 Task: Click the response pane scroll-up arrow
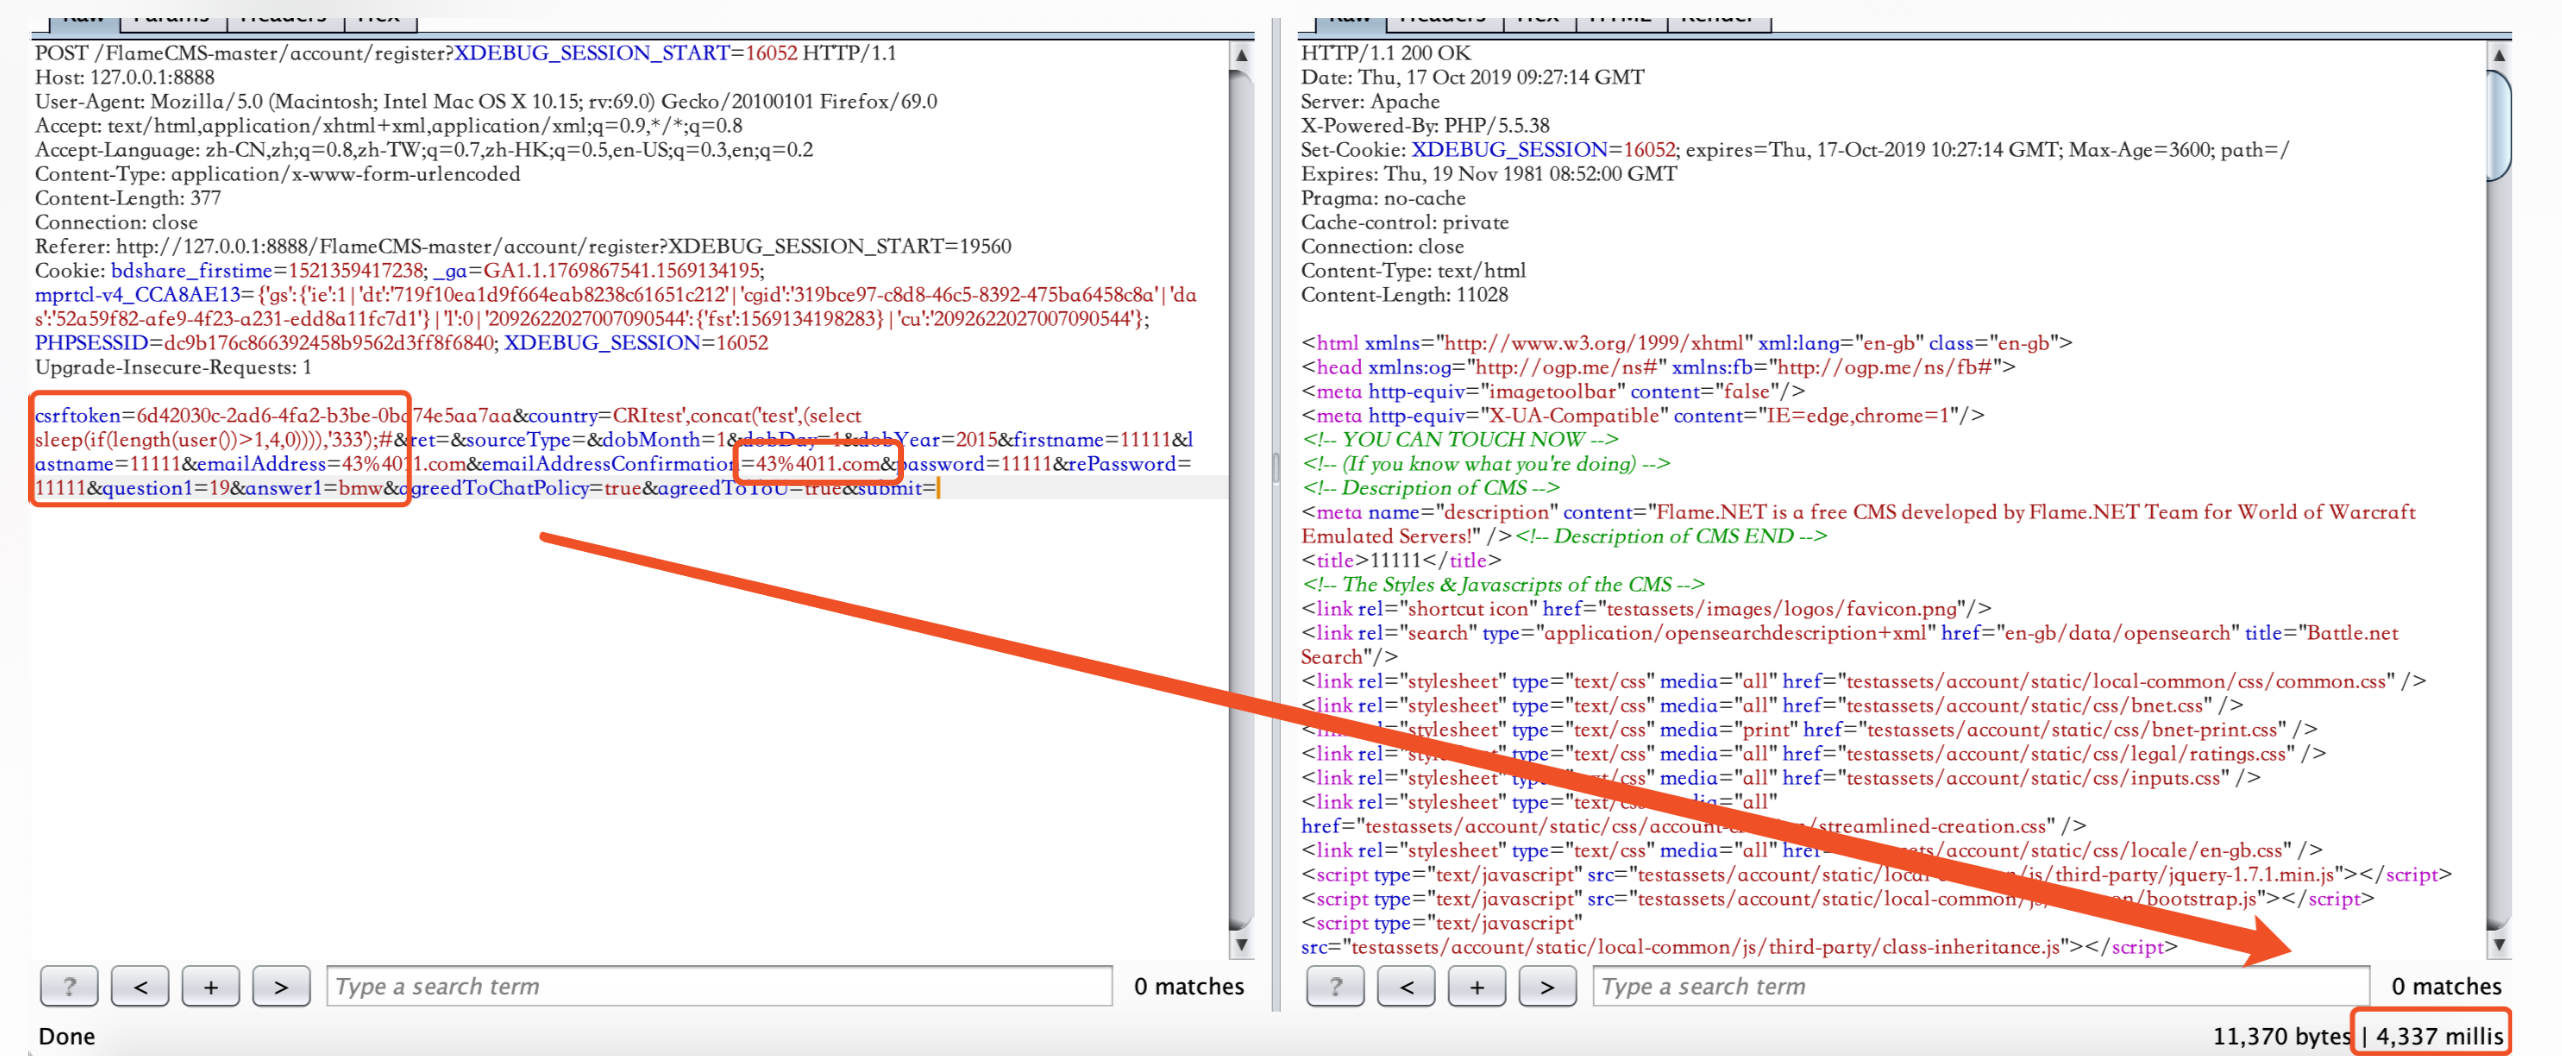[x=2498, y=56]
